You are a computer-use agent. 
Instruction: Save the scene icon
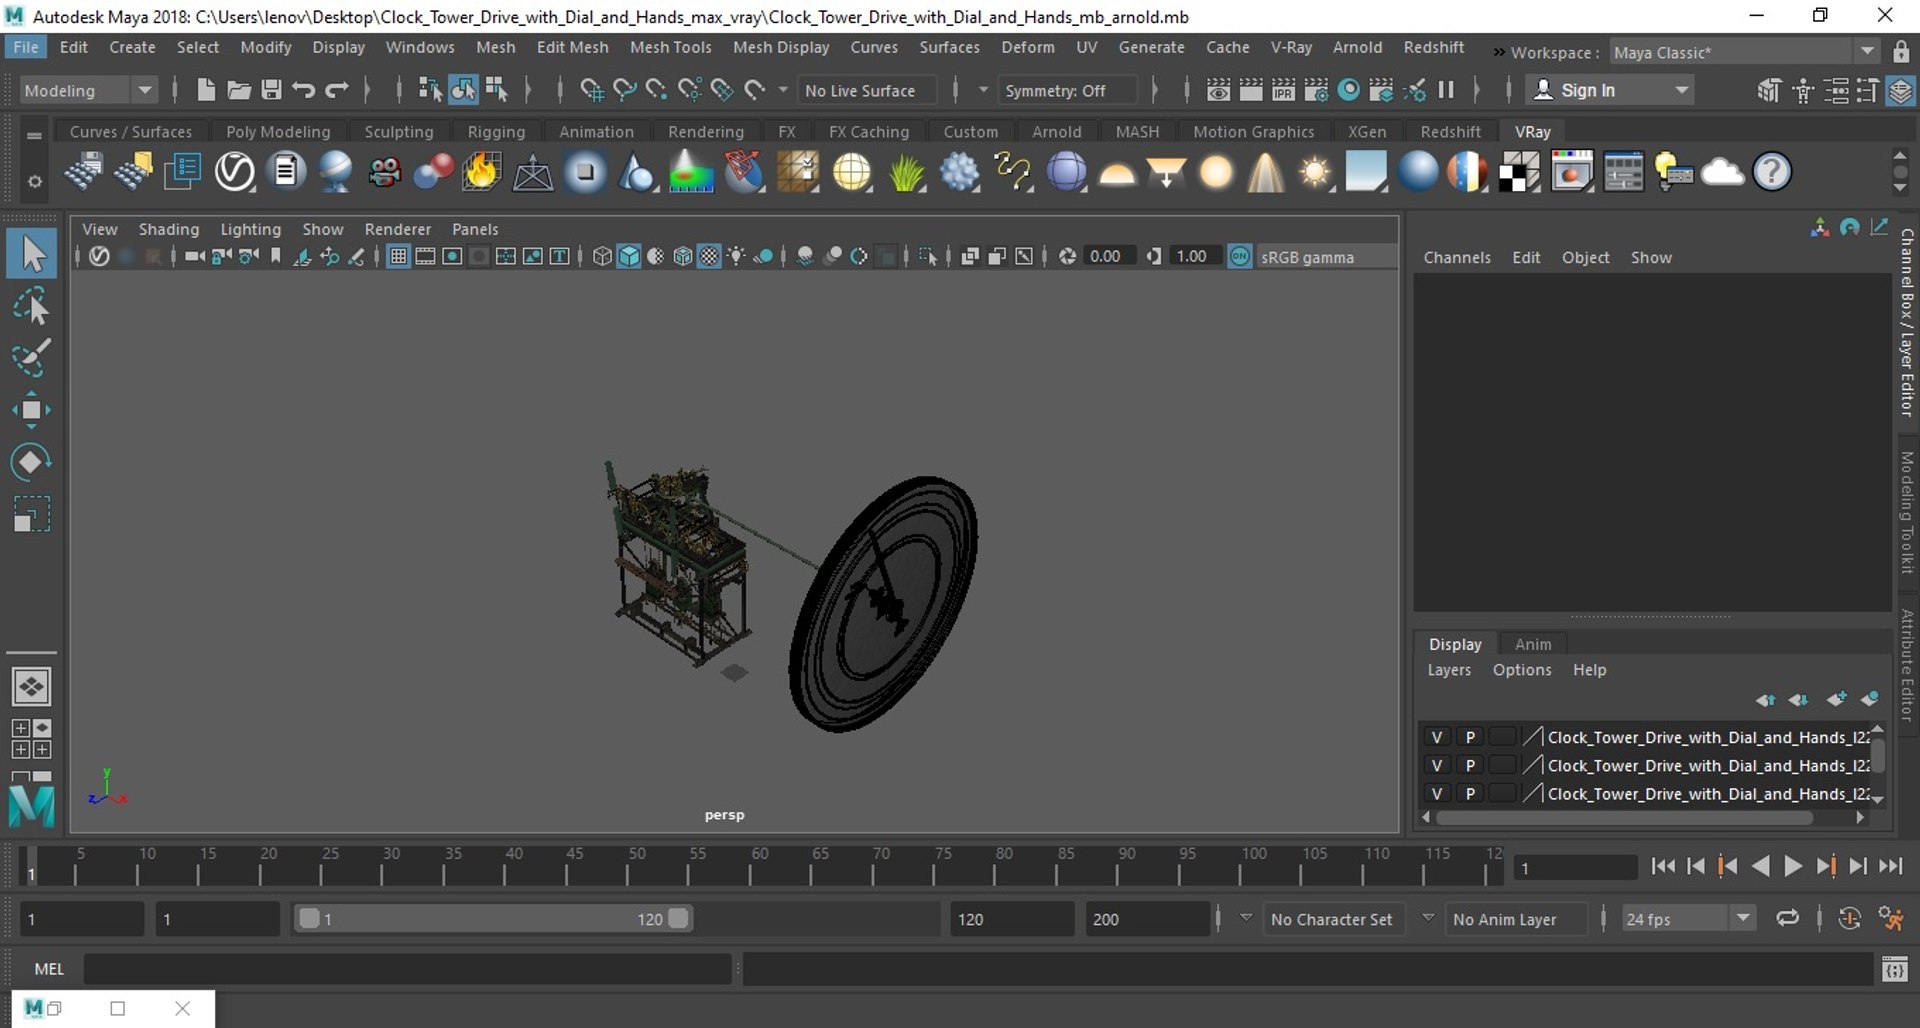[271, 90]
